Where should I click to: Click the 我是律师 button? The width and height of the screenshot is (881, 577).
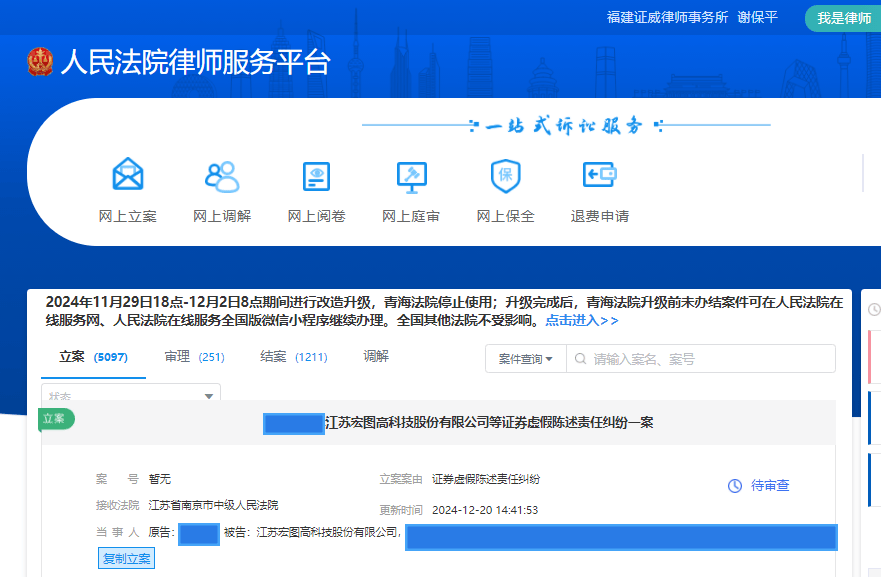(844, 18)
